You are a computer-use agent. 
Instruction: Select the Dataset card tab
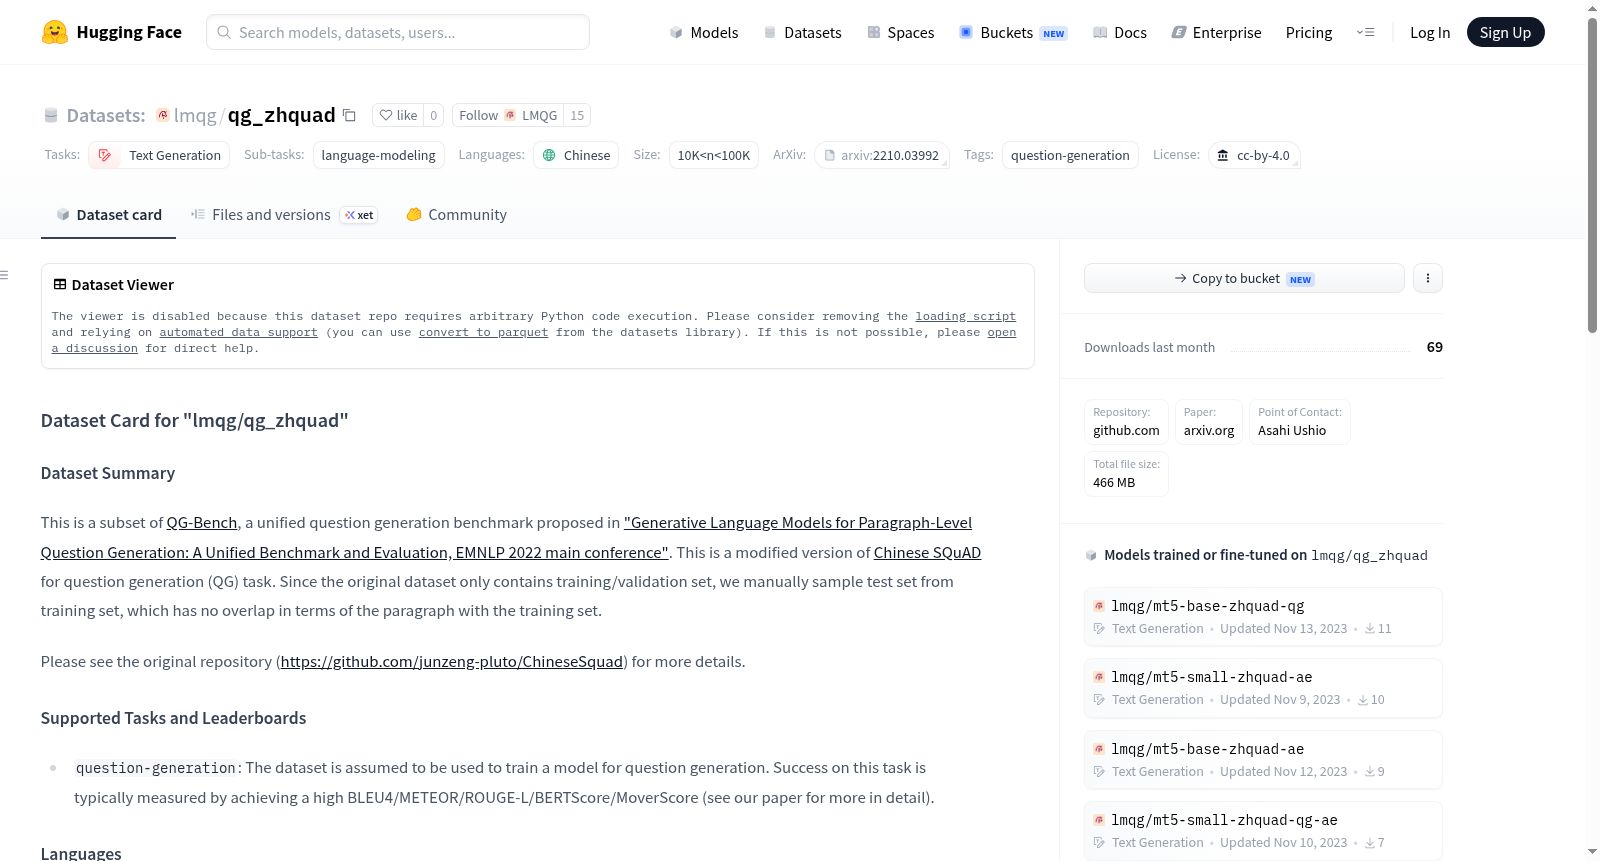108,214
